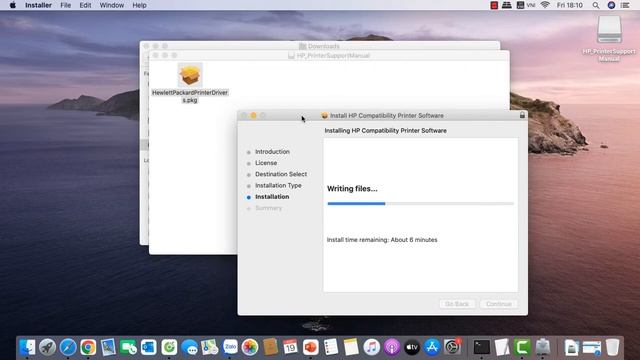
Task: Open App Store in the Dock
Action: (432, 347)
